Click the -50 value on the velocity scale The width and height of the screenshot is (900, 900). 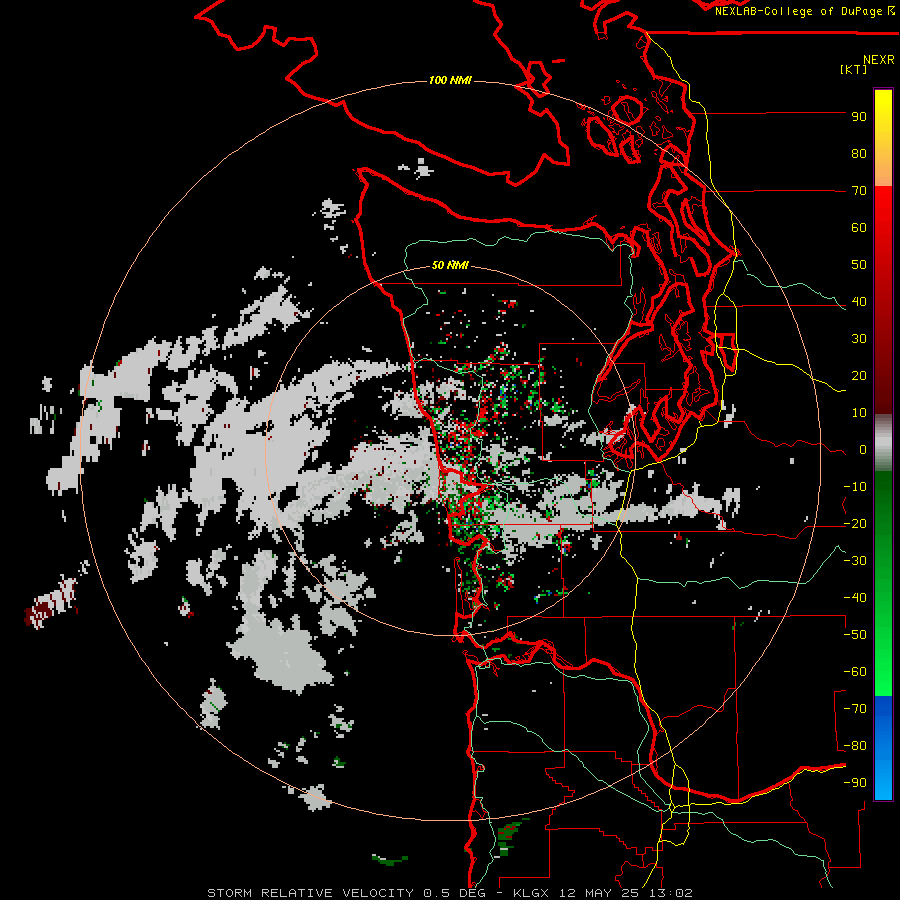coord(855,635)
